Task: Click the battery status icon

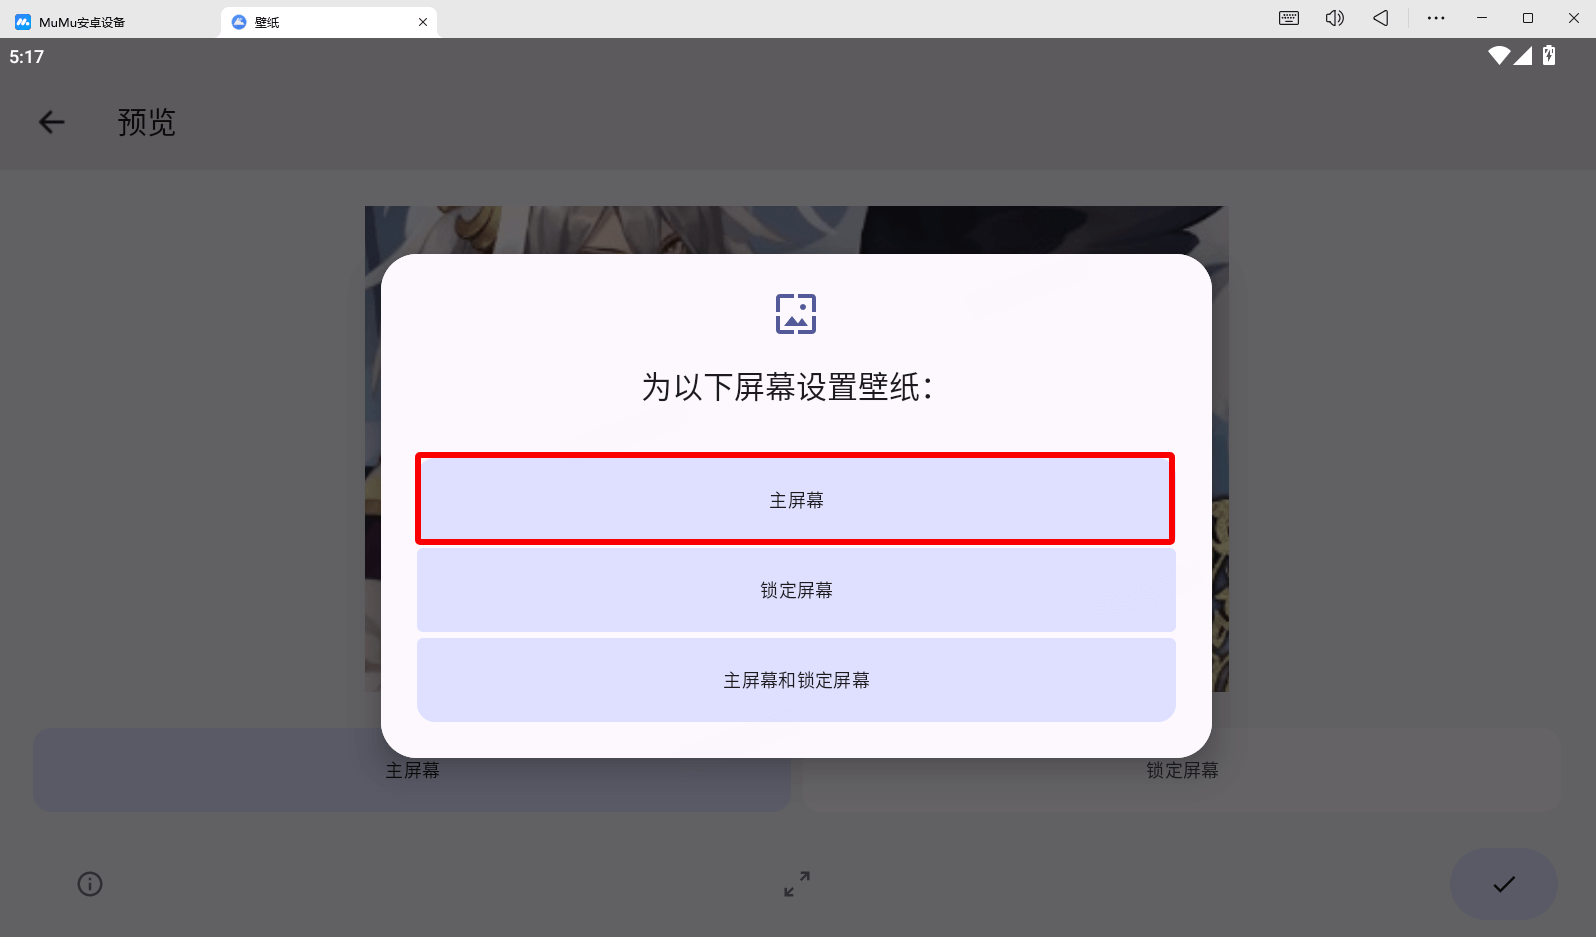Action: coord(1549,56)
